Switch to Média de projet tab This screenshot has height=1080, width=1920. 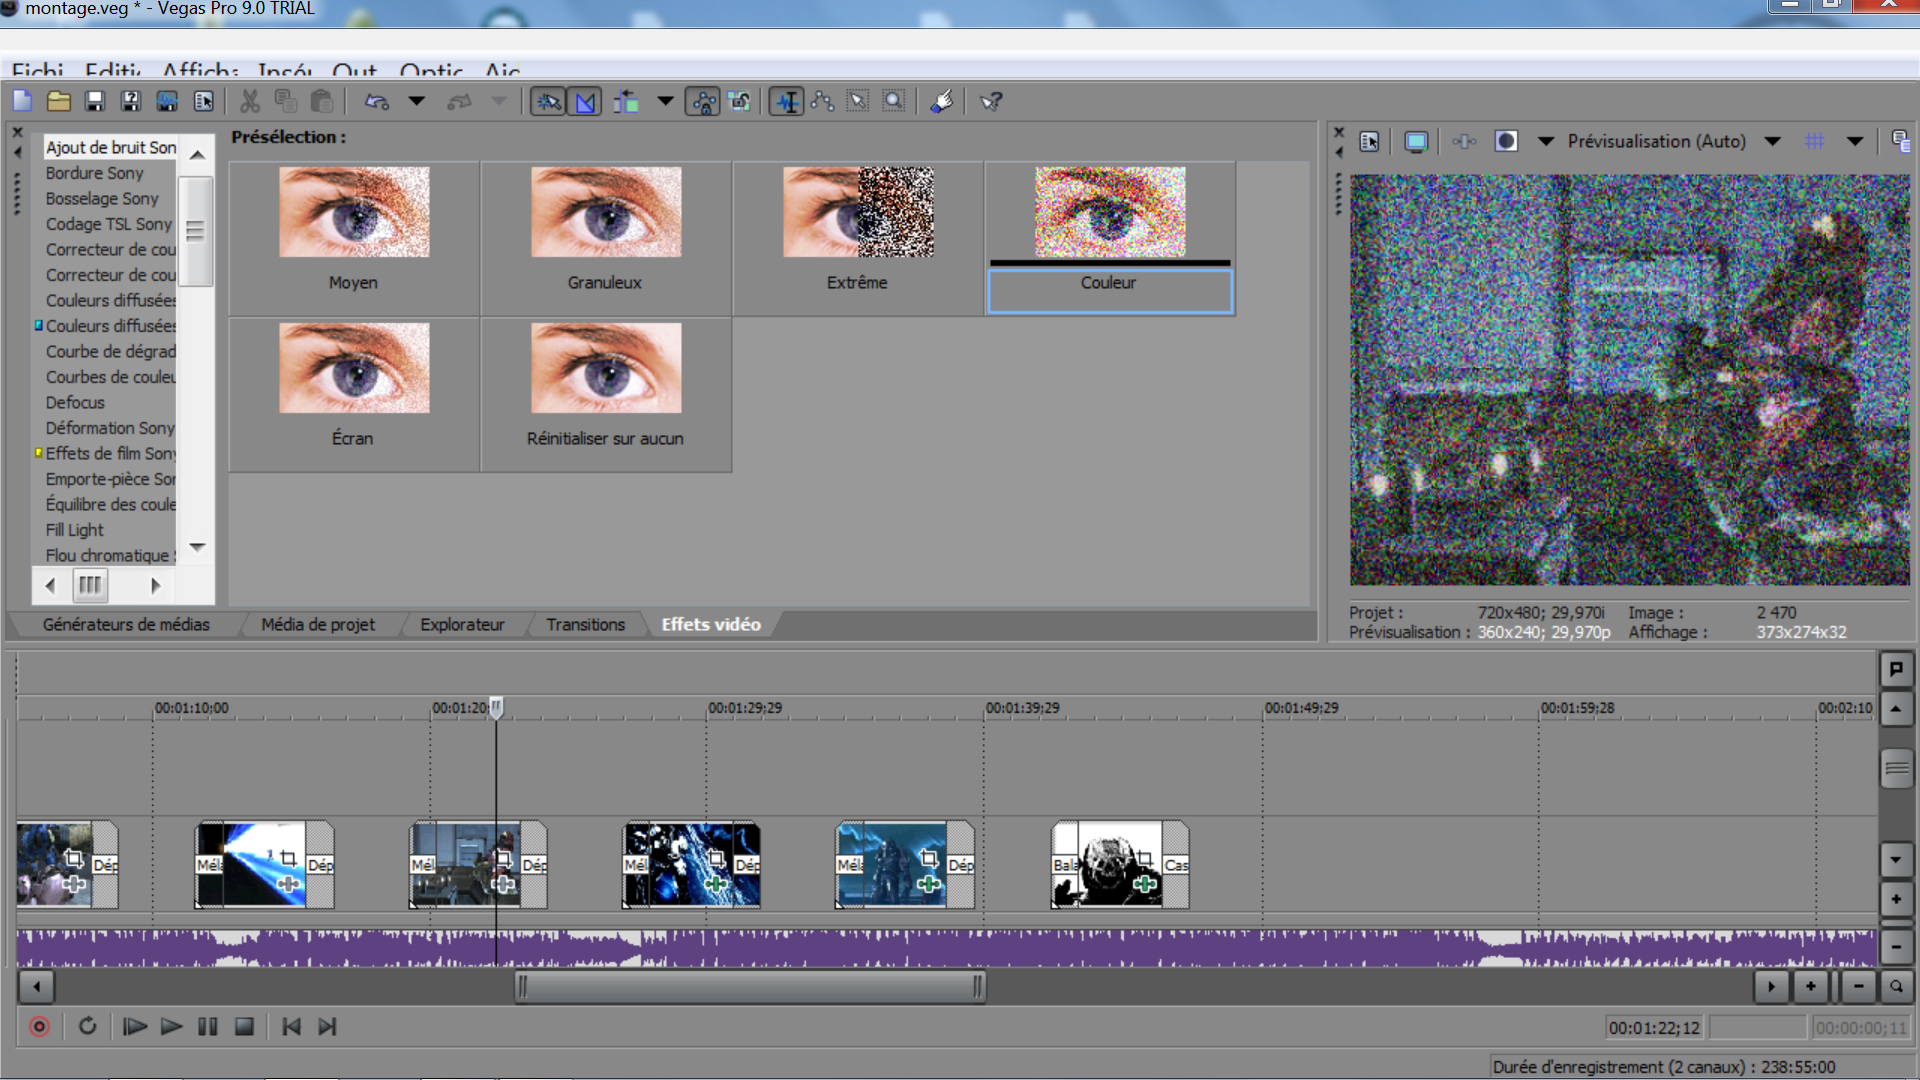(318, 625)
